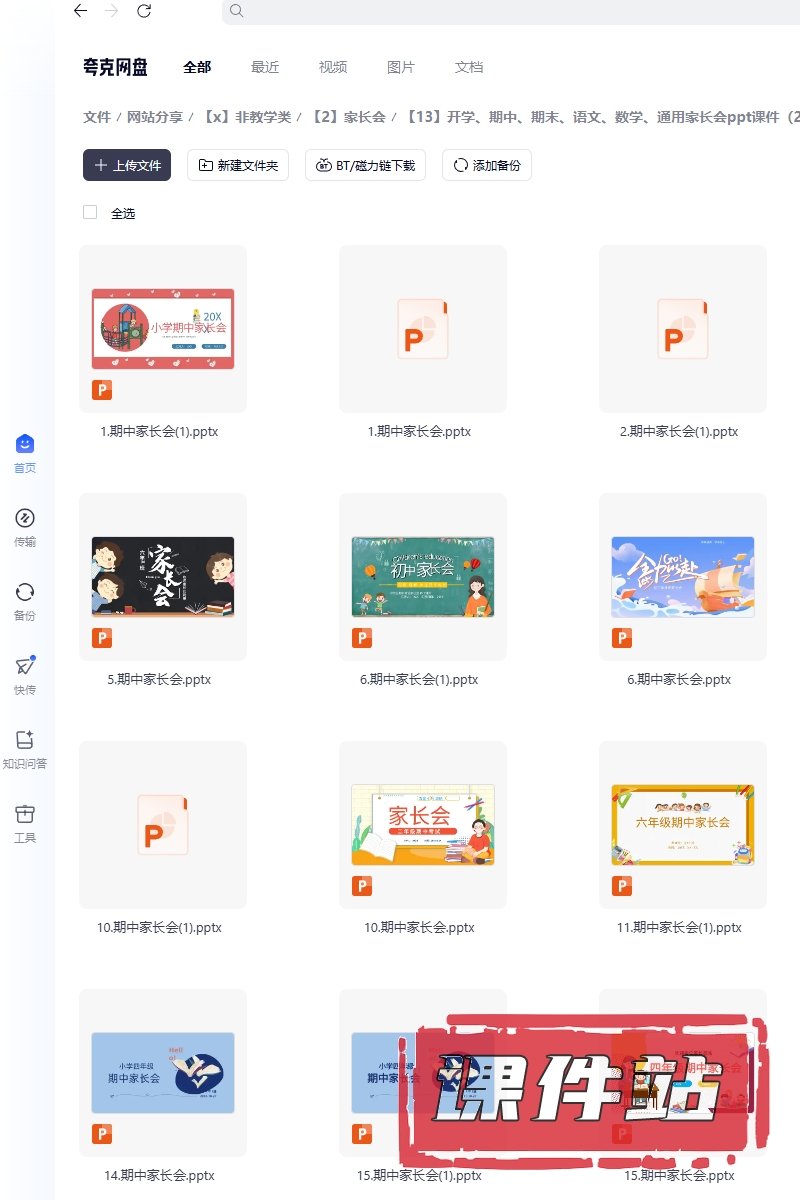Open the 5.期中家长会.pptx thumbnail

[163, 577]
